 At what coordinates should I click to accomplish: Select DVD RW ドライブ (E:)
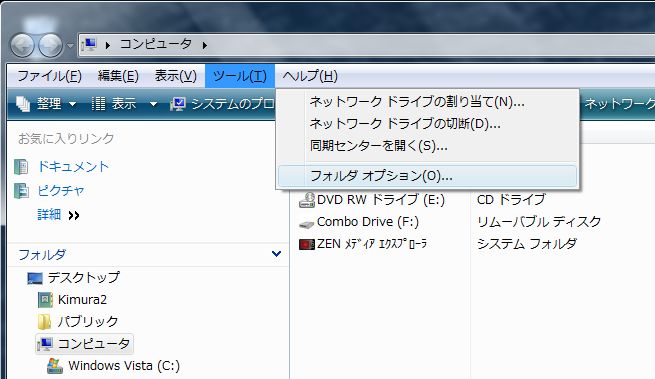pos(381,200)
